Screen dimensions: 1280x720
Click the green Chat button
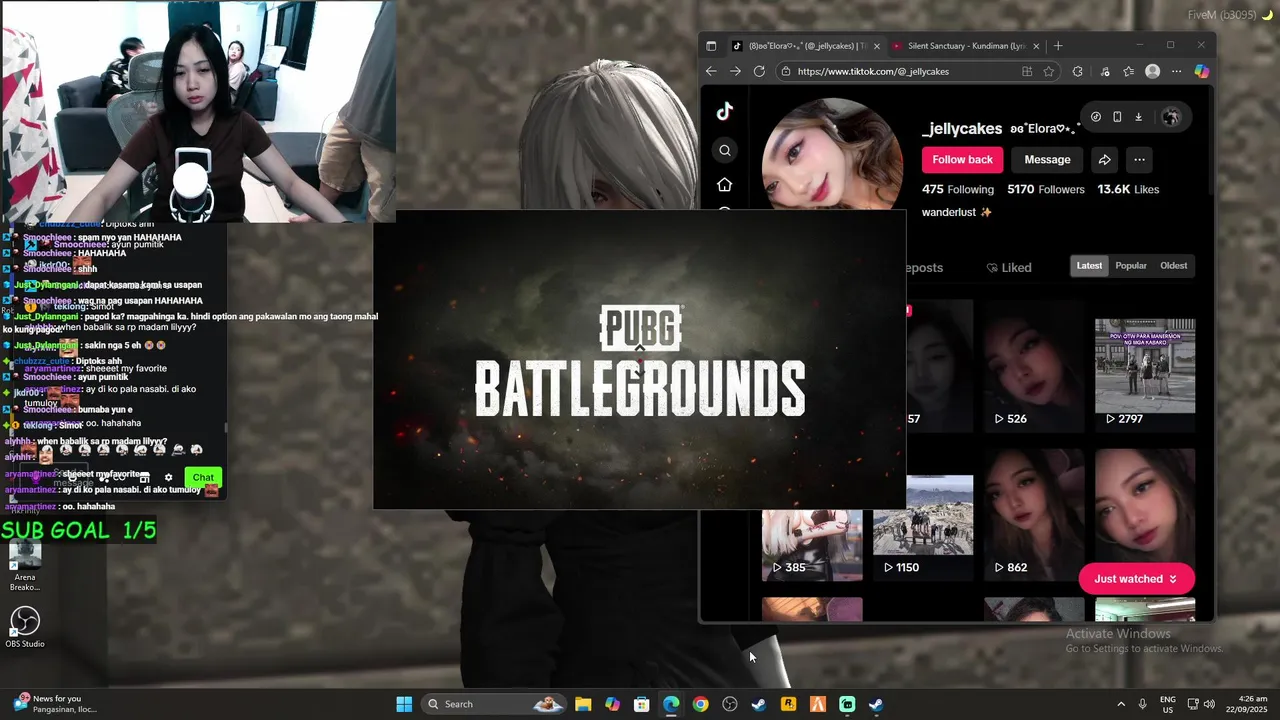(x=203, y=478)
